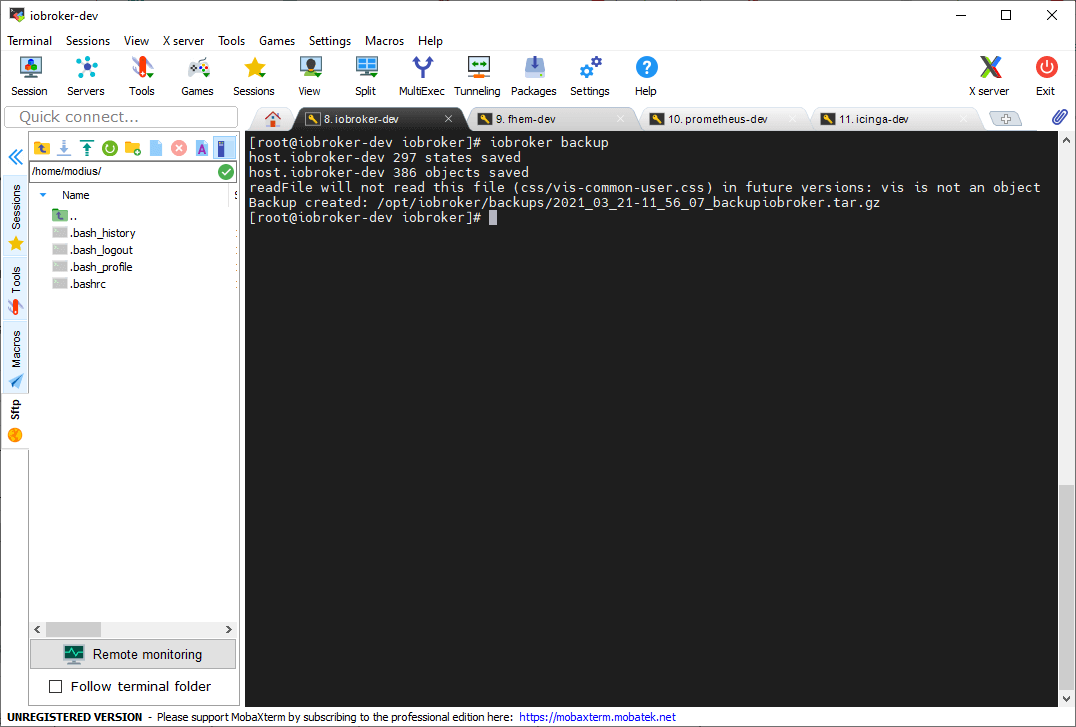Click terminal scrollbar down arrow
Screen dimensions: 1076x727
(1066, 699)
